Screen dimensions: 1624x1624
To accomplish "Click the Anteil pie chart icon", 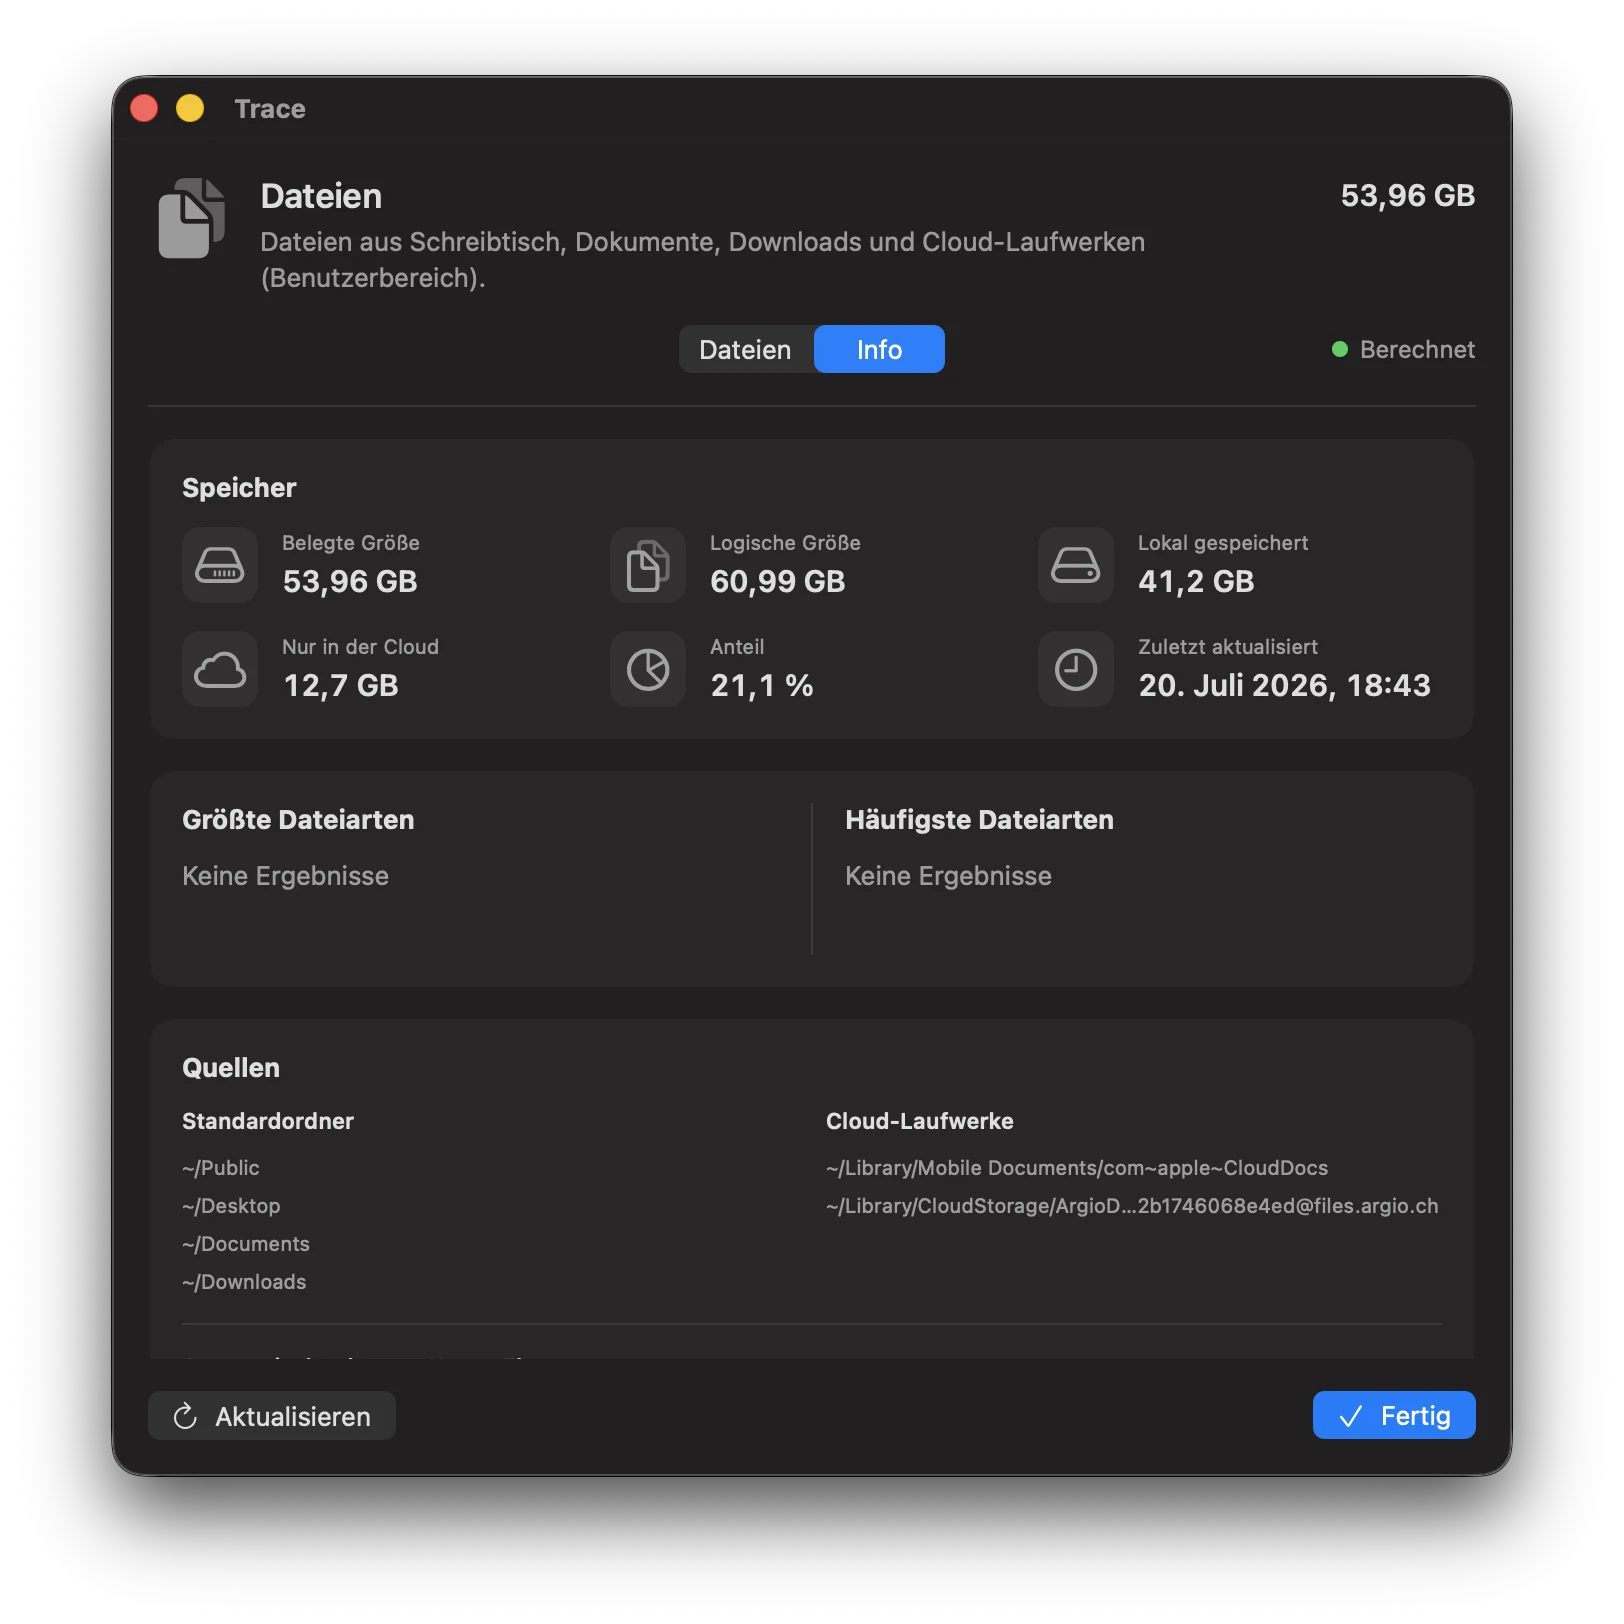I will pyautogui.click(x=648, y=669).
